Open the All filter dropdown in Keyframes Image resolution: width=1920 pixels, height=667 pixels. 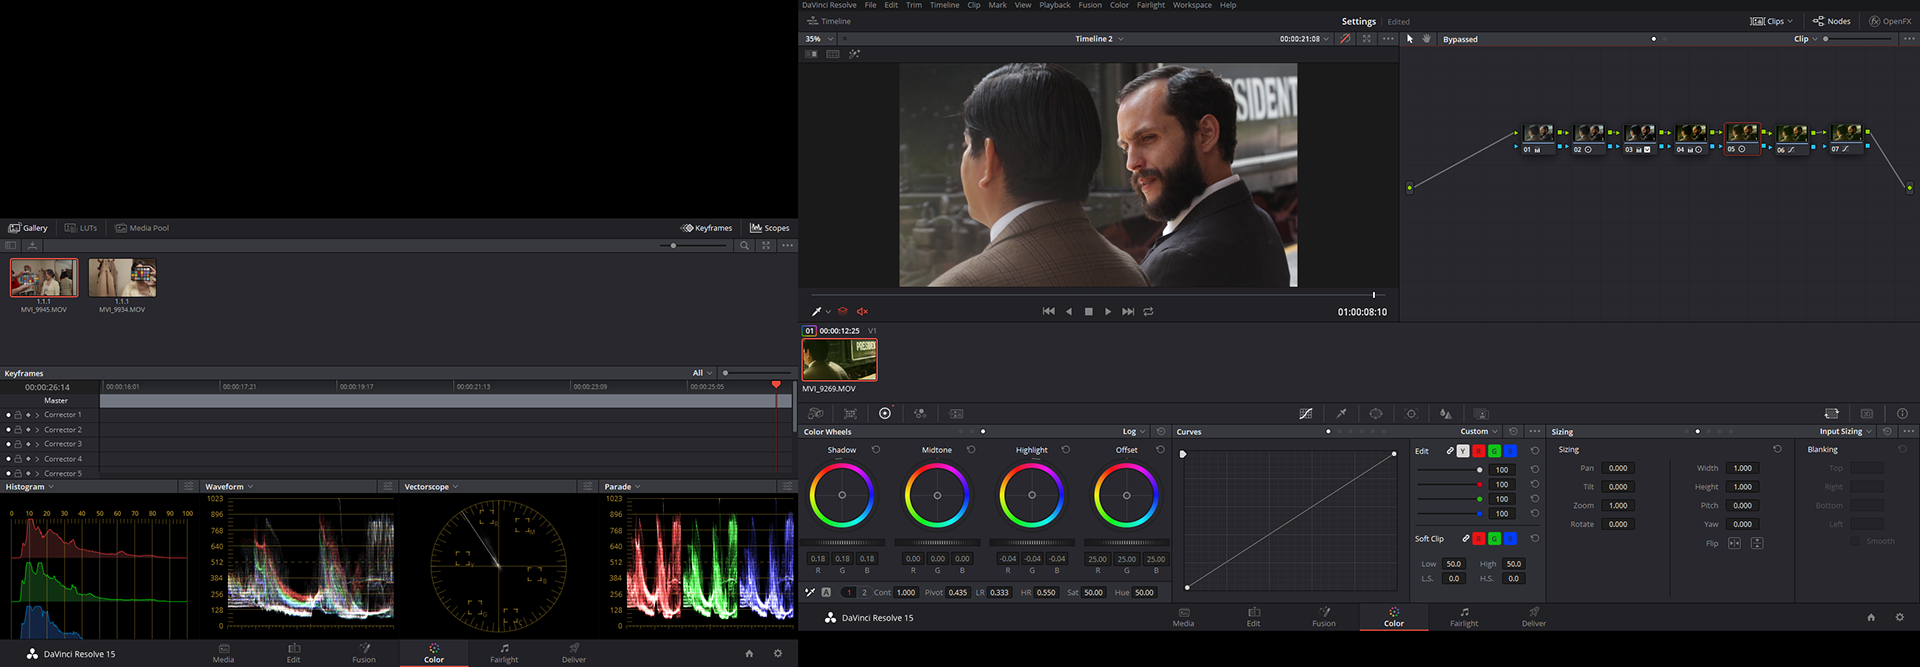[703, 373]
